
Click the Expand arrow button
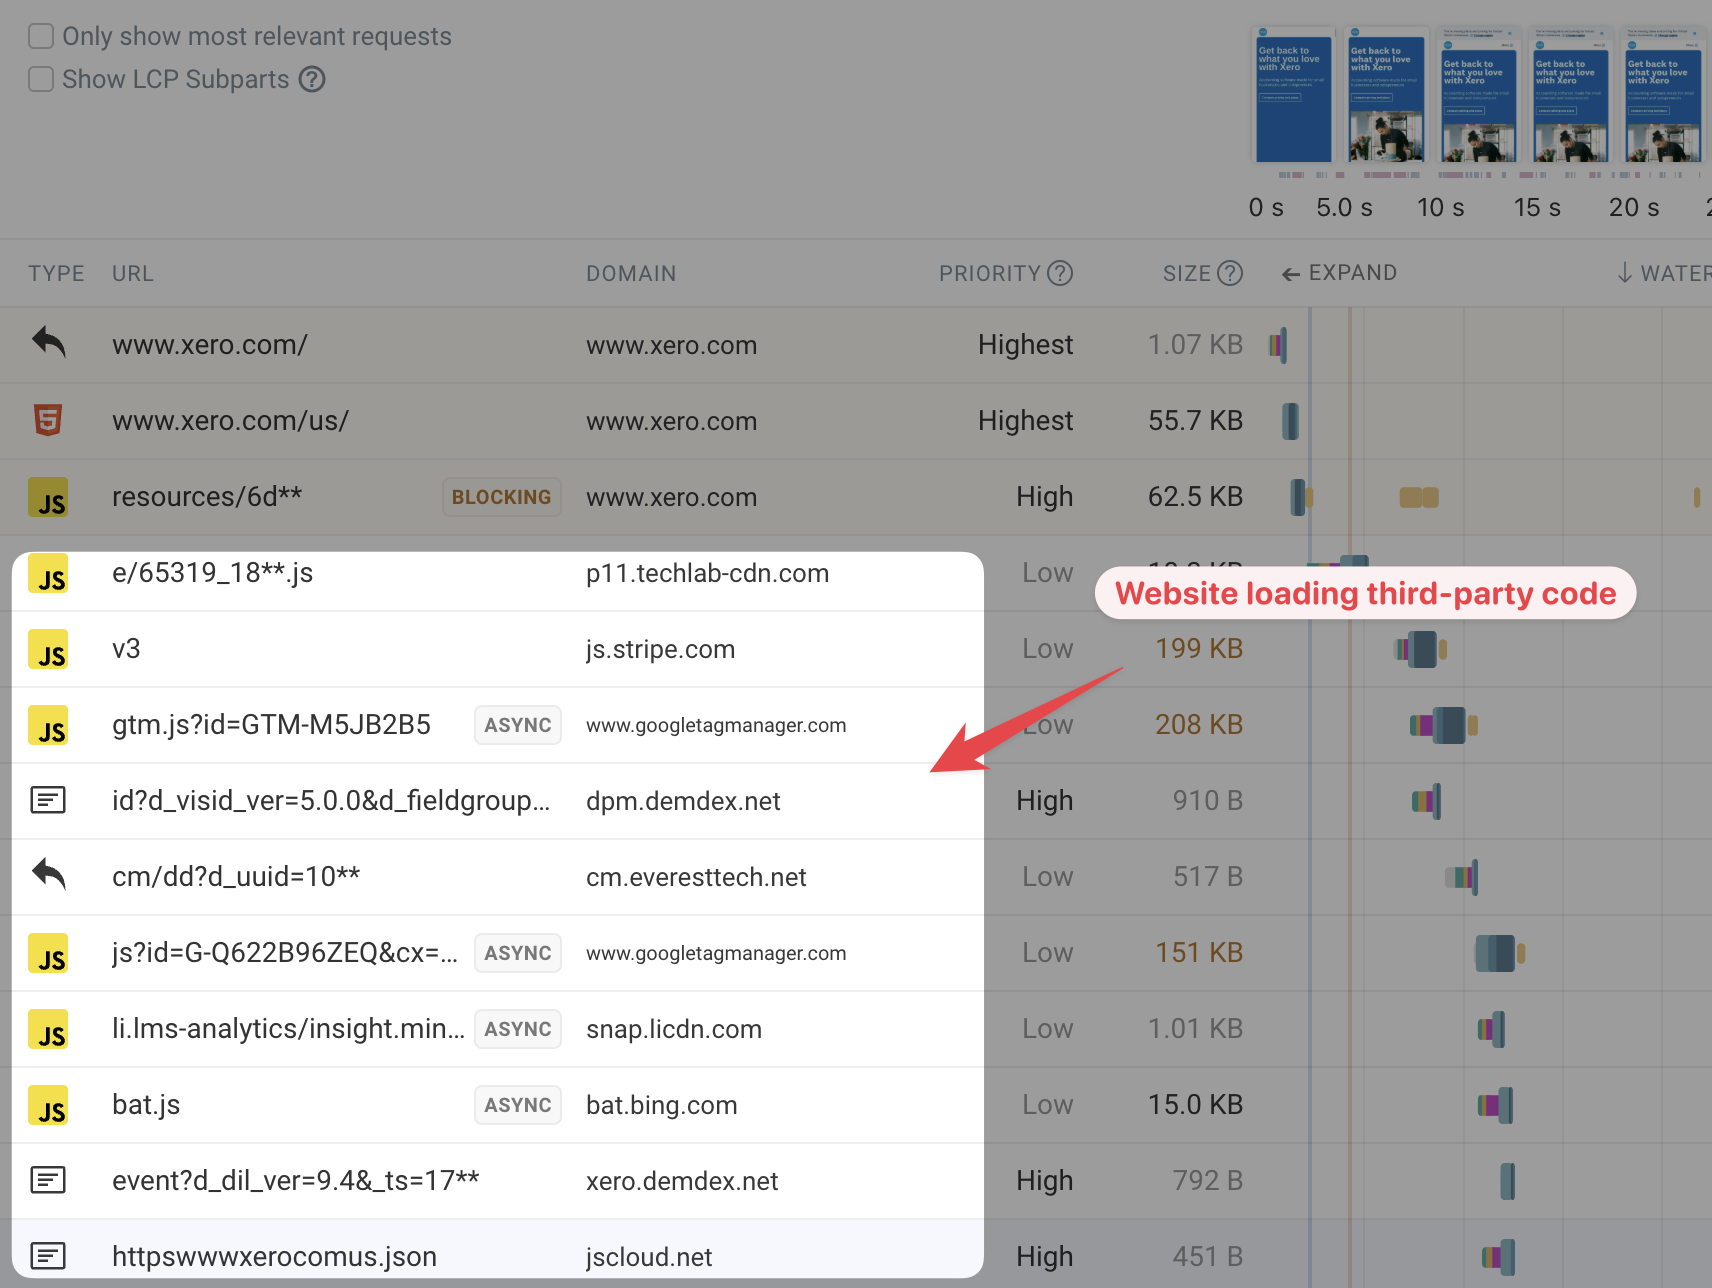point(1339,273)
